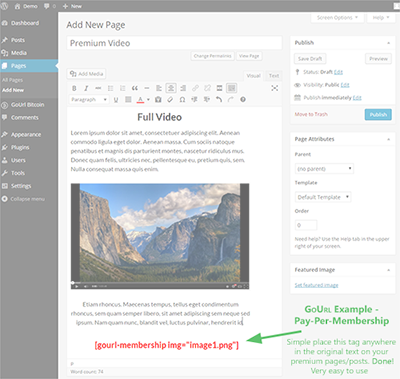Open the text color picker arrow
This screenshot has height=379, width=400.
148,100
